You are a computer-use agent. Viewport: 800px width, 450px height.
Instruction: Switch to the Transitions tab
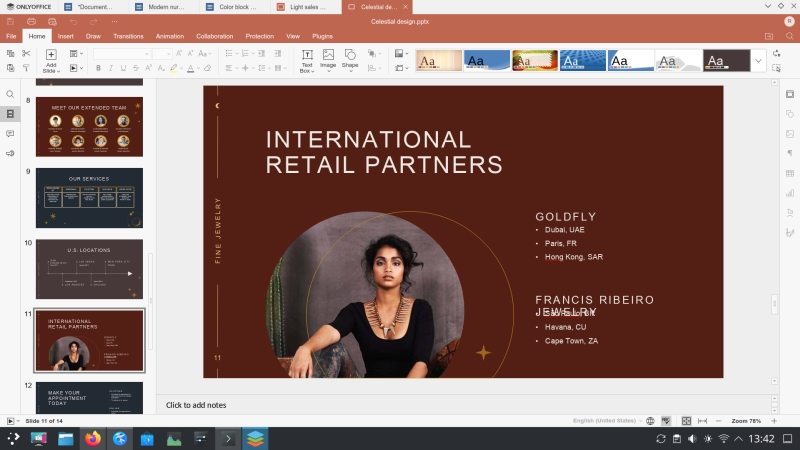click(128, 36)
